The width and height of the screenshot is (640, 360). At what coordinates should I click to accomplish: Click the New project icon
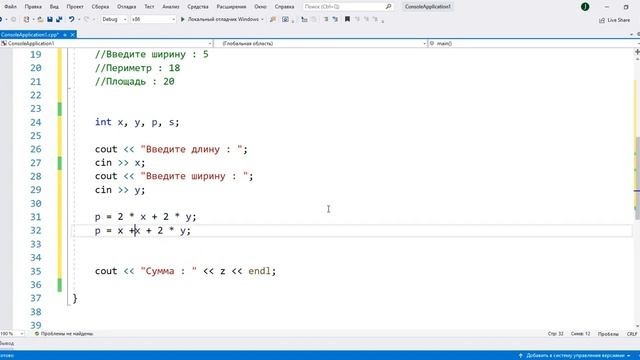(x=27, y=19)
